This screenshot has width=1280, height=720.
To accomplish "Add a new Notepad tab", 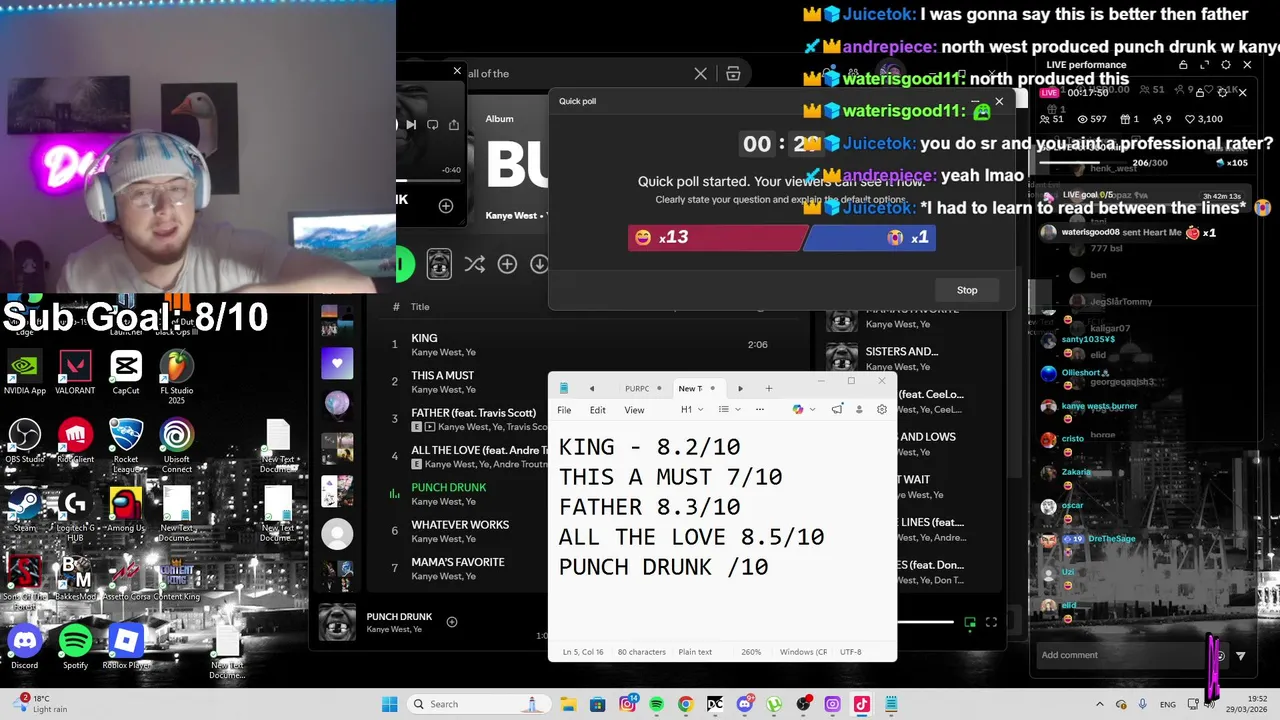I will click(x=769, y=388).
